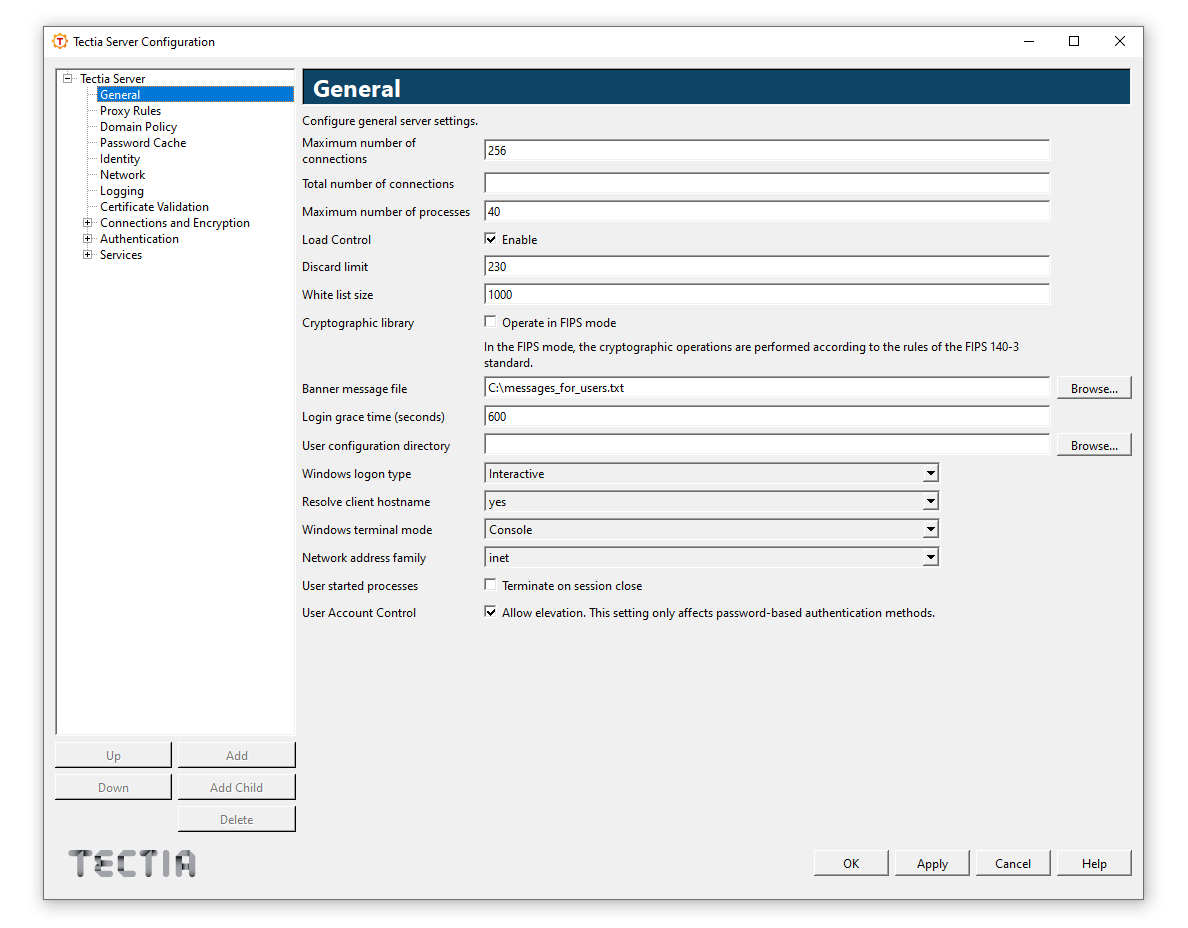Disable the Load Control Enable checkbox

[x=490, y=239]
